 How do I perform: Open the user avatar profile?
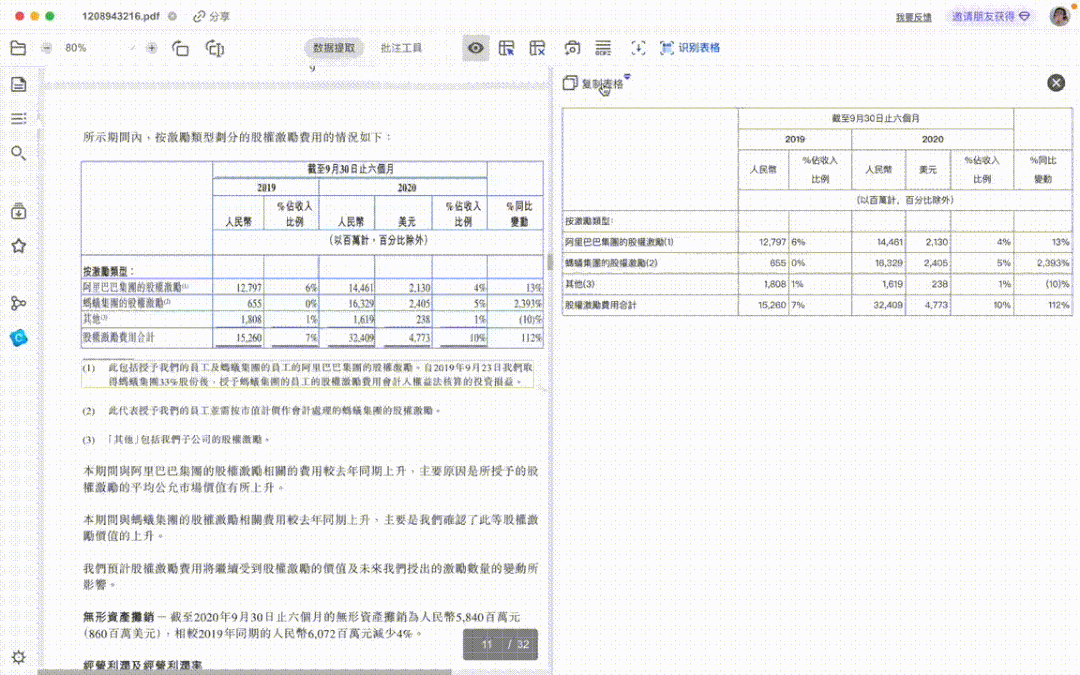(x=1059, y=16)
